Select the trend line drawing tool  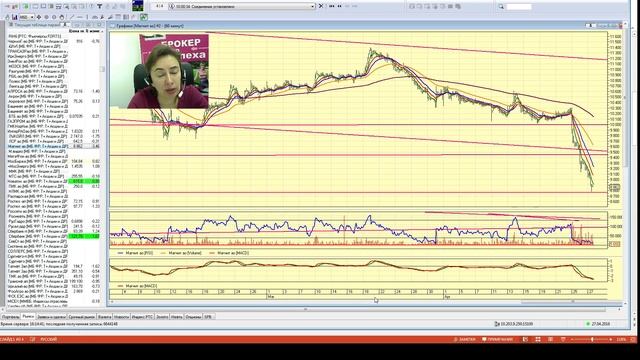coord(72,17)
